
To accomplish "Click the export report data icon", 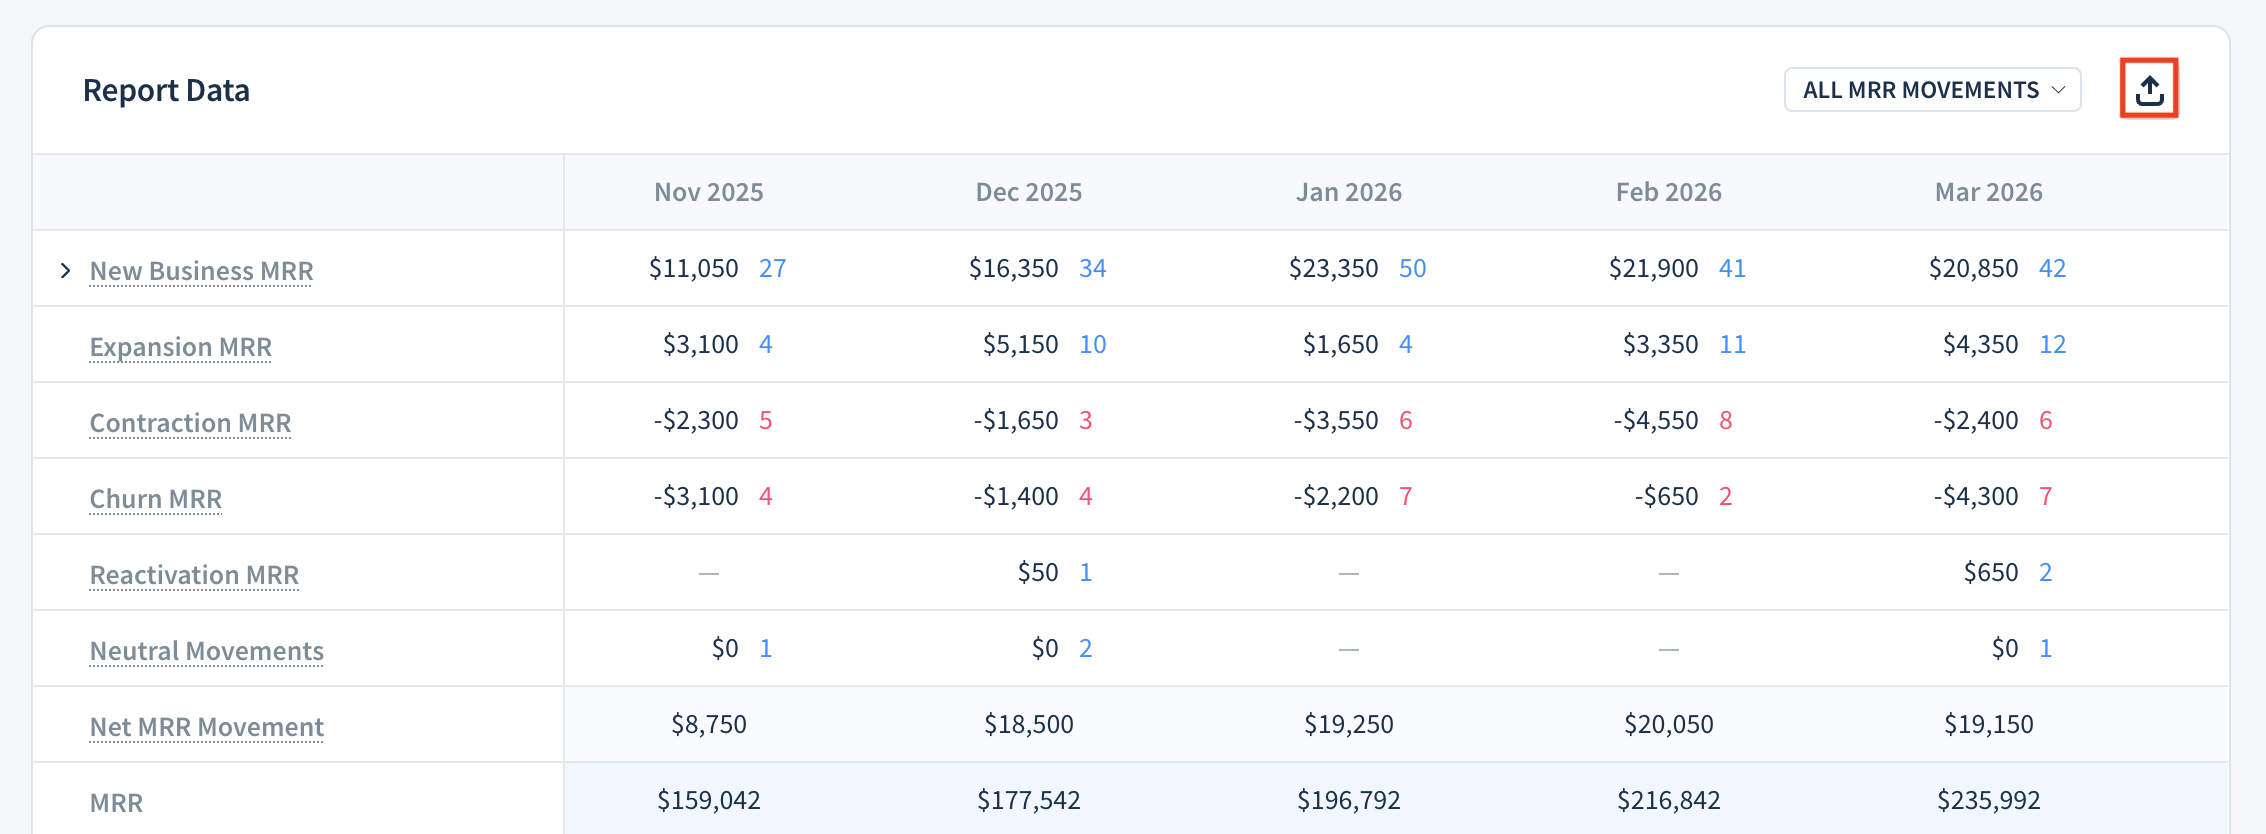I will (2149, 90).
